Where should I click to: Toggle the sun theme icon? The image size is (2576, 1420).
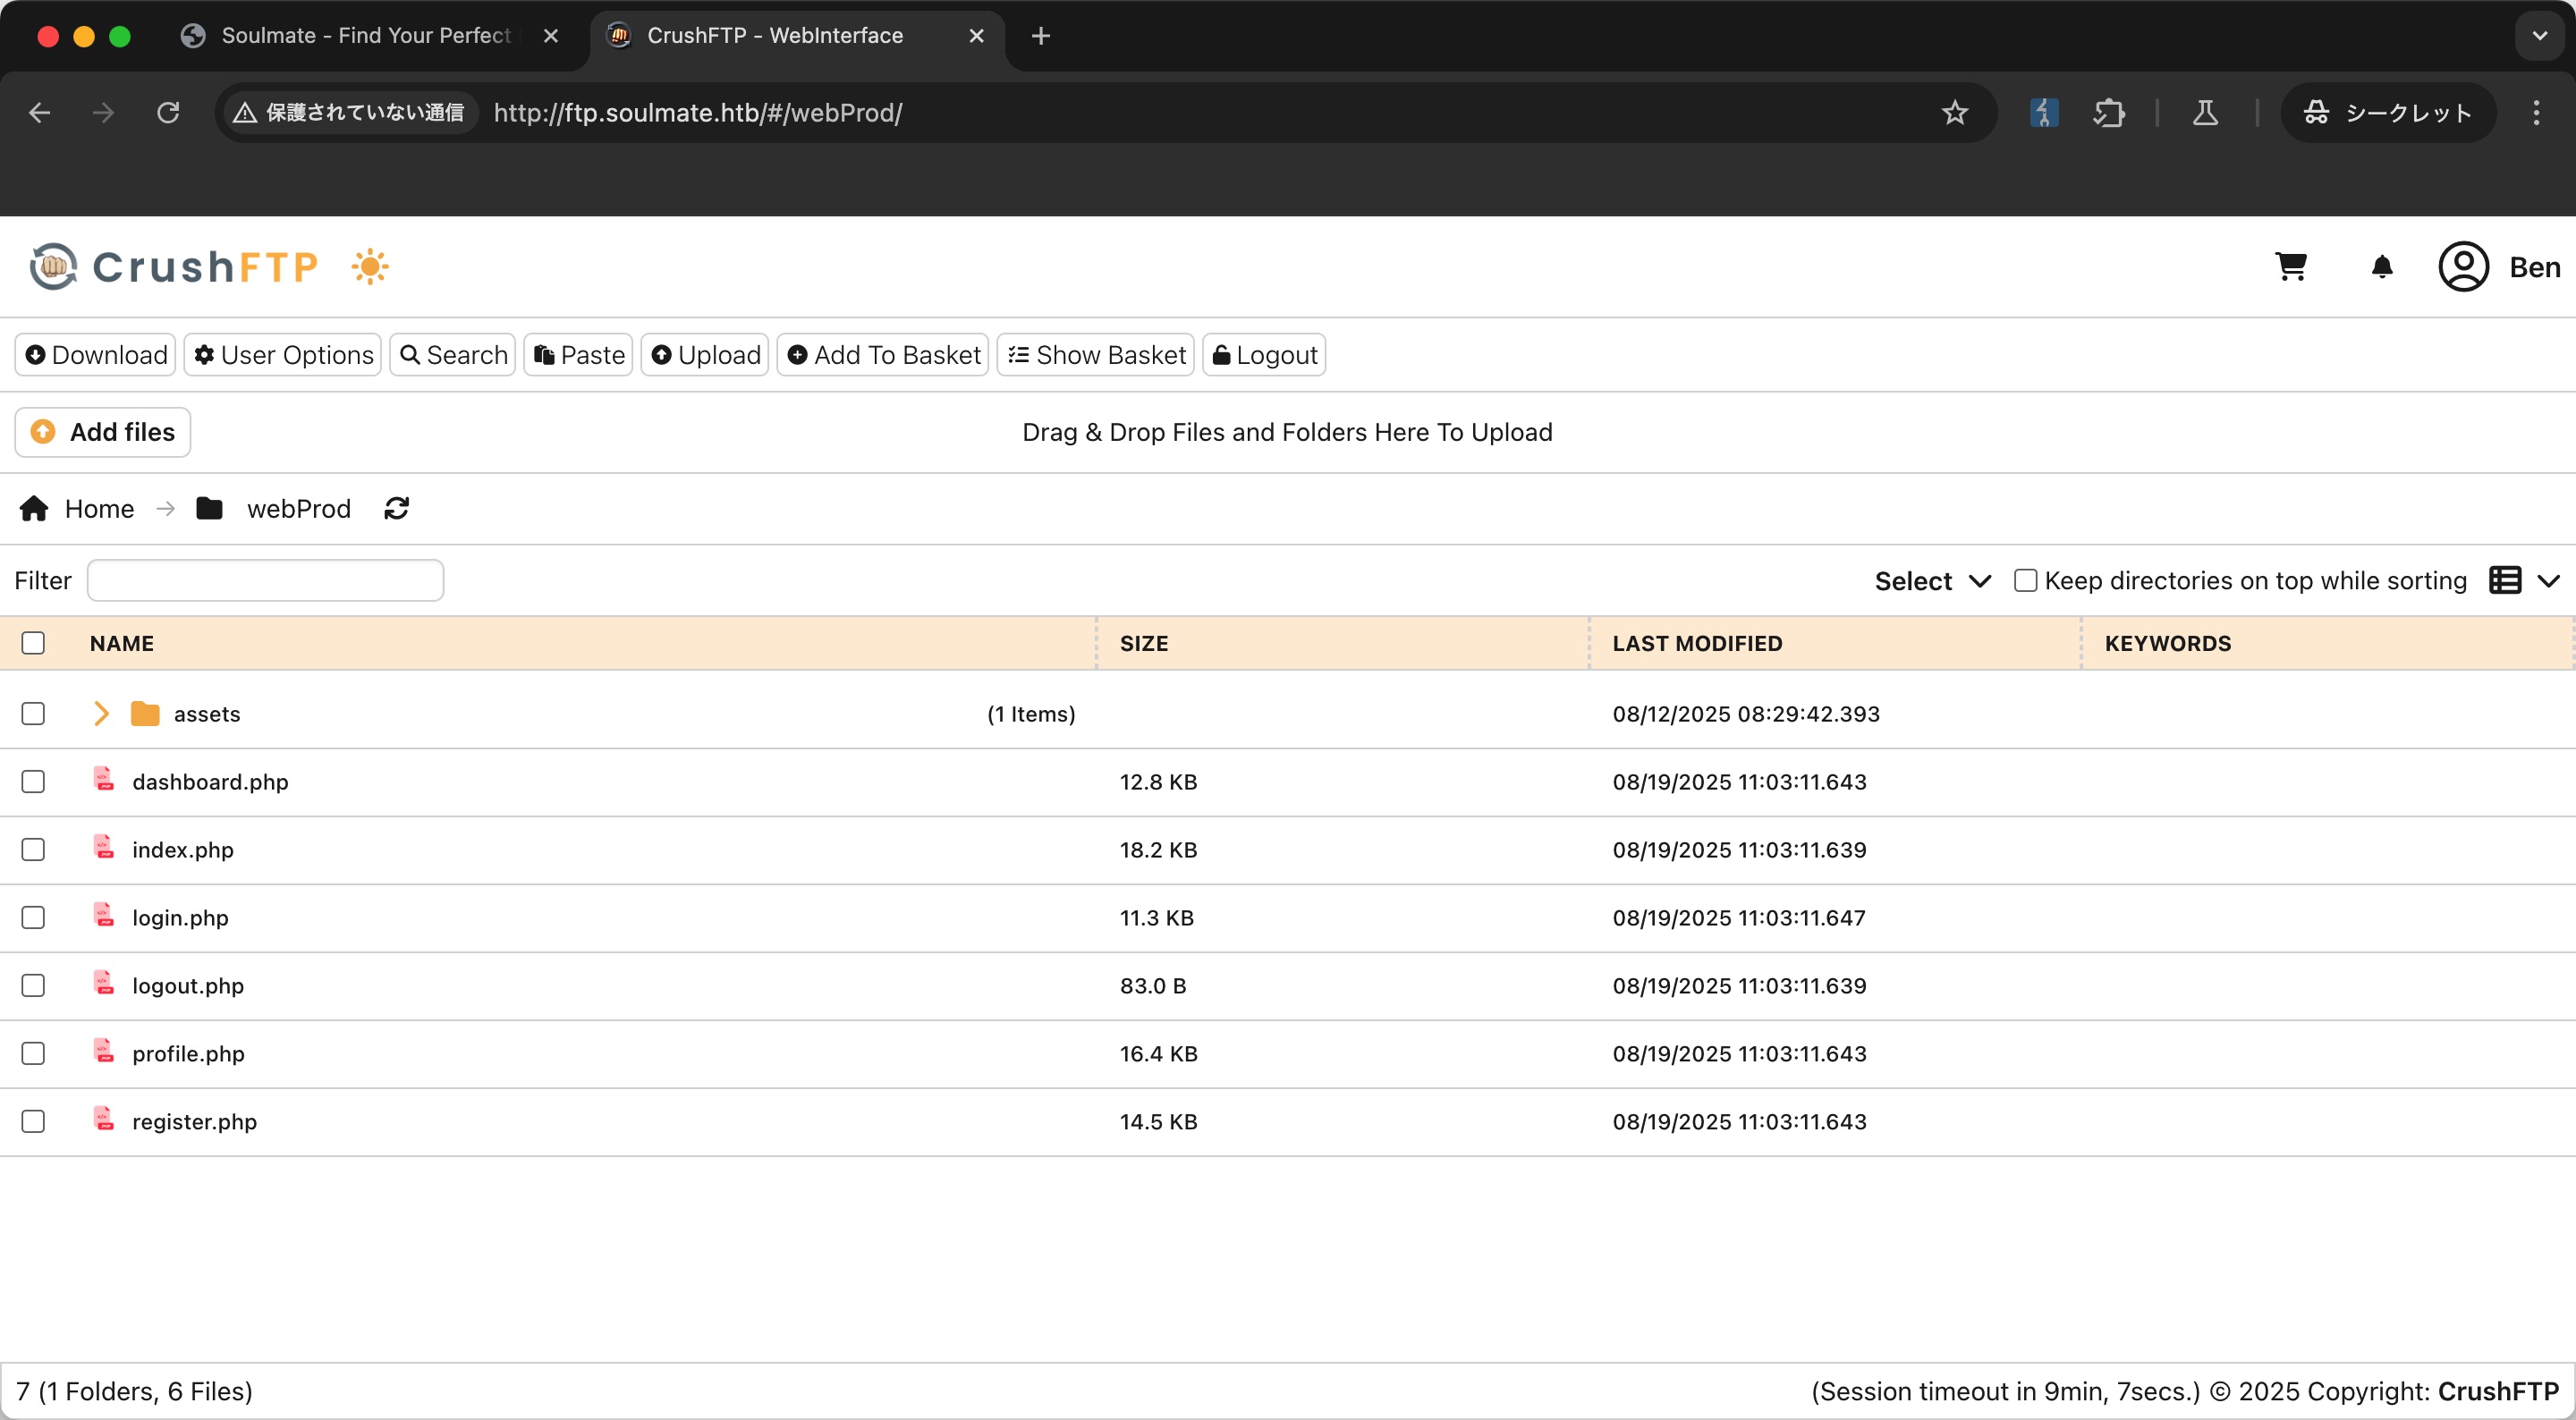tap(370, 267)
